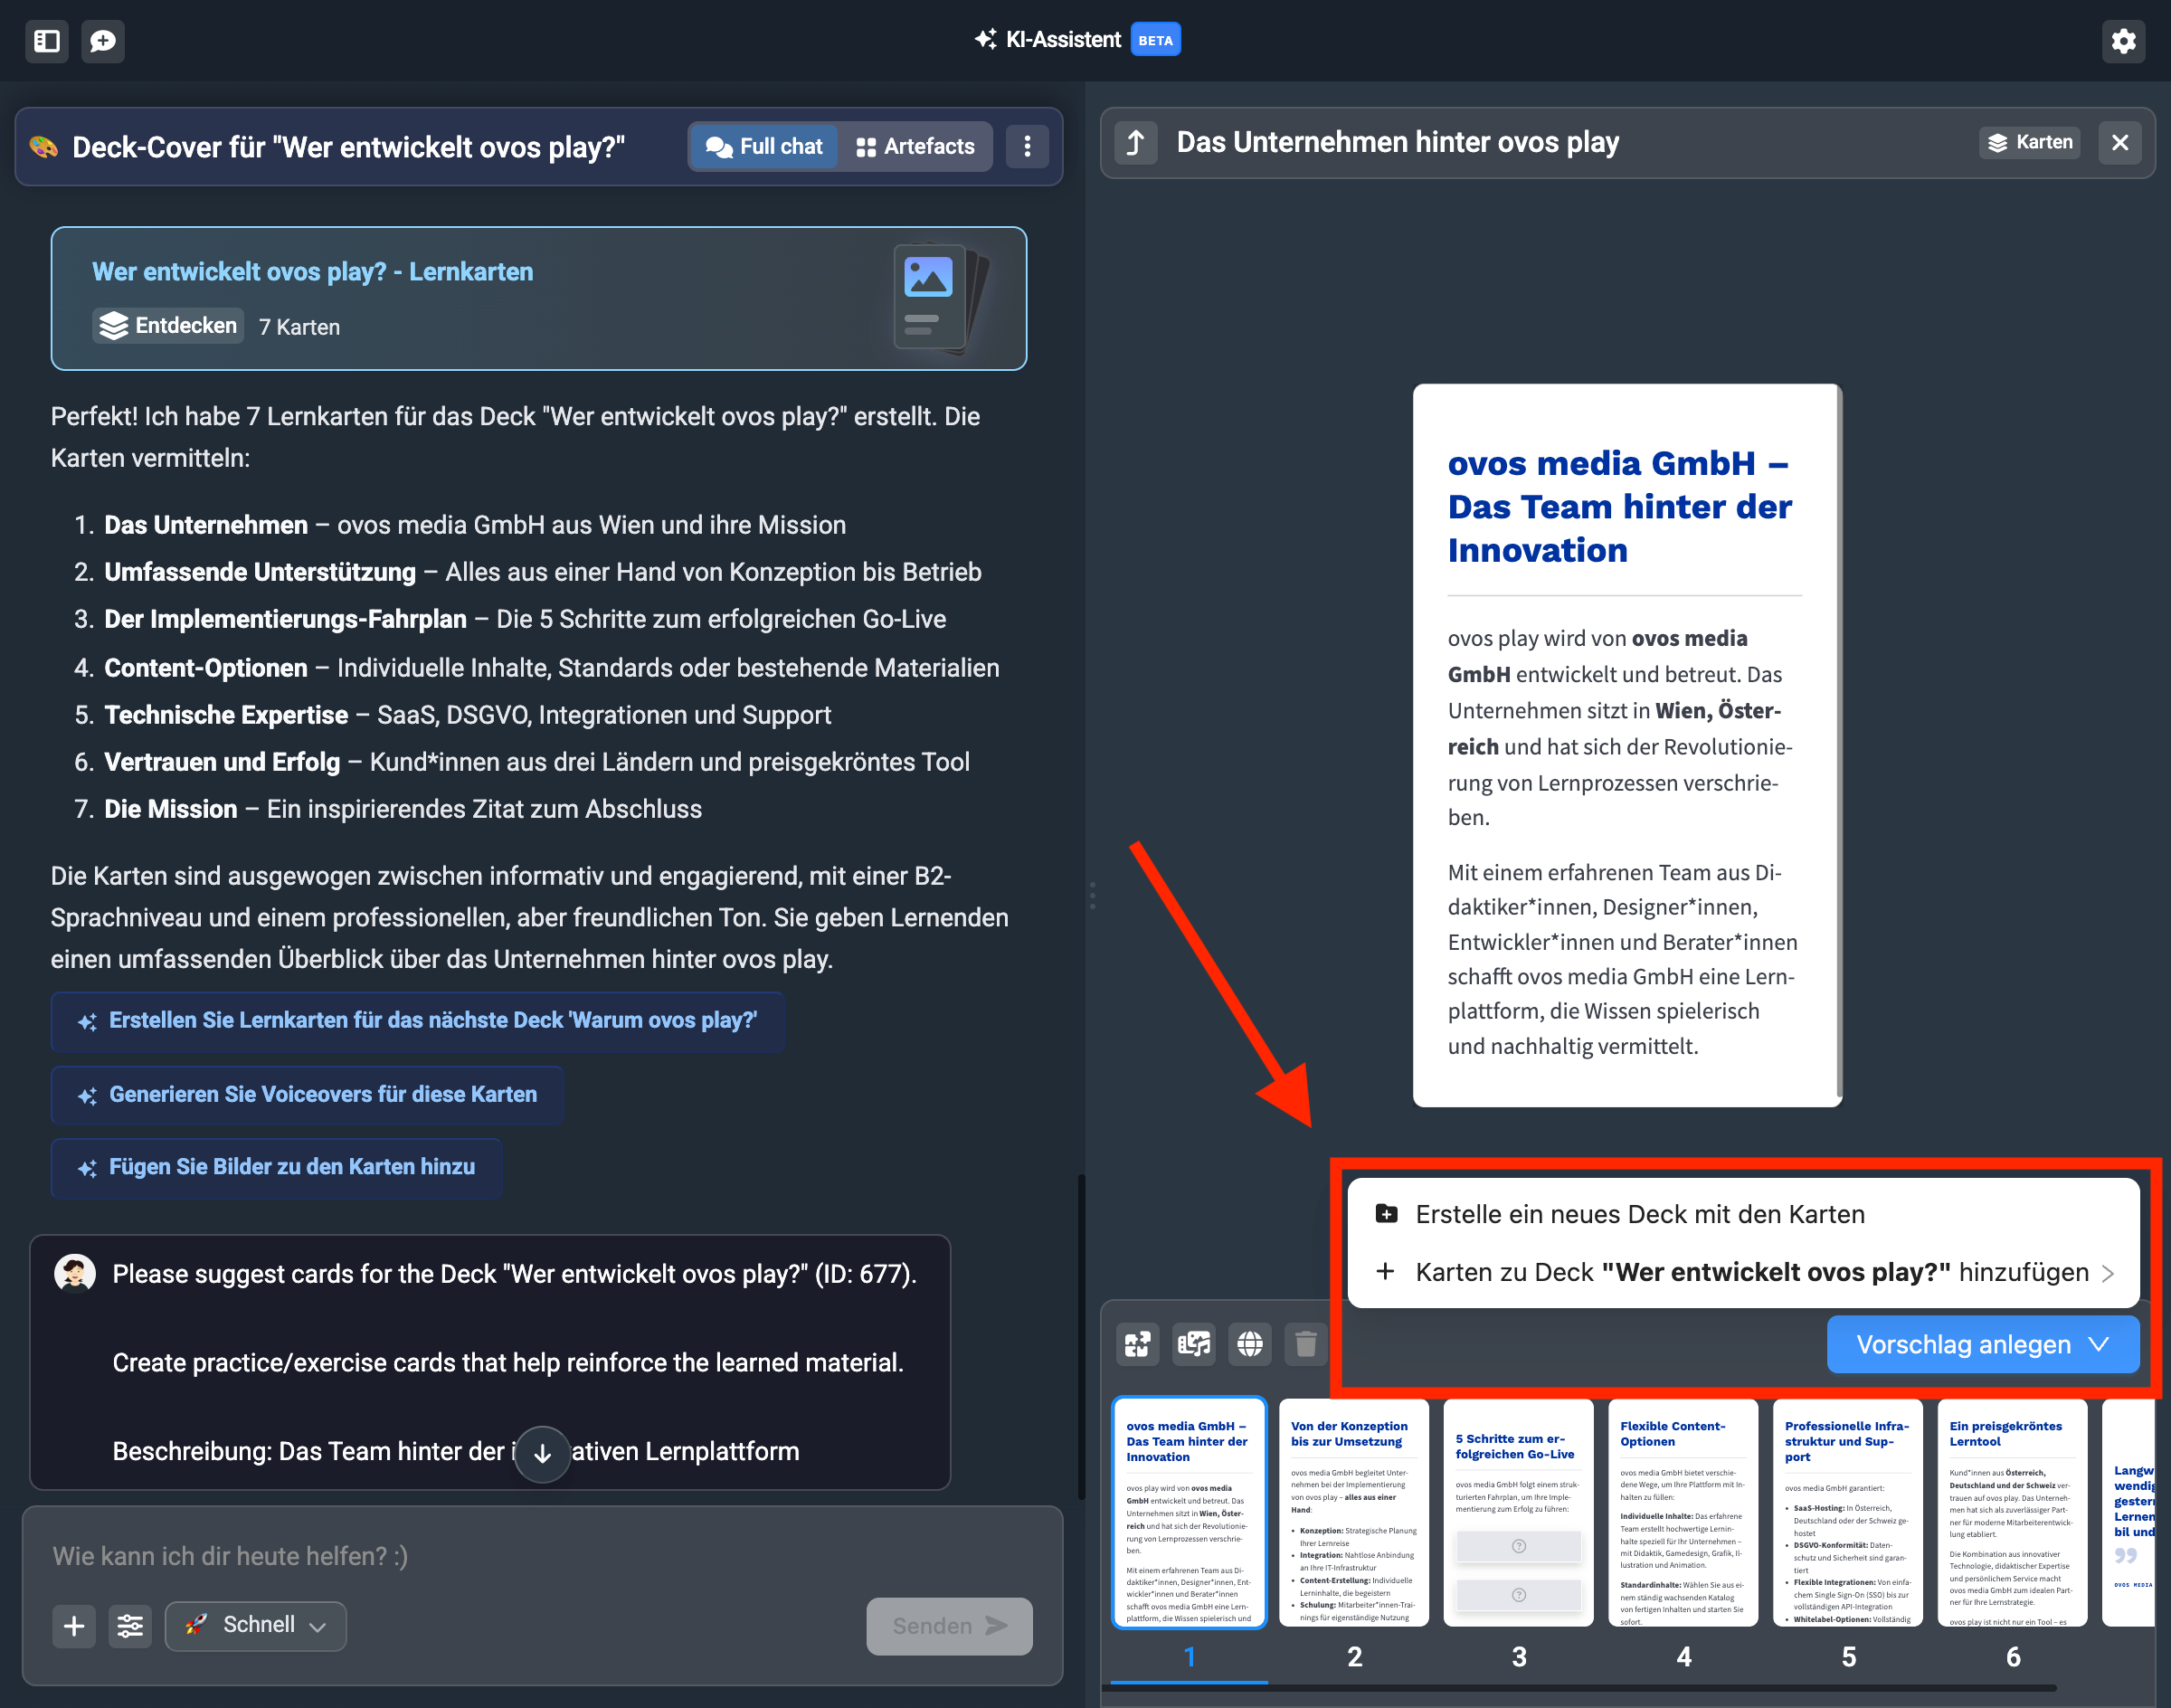Open the sliders options in chat input
Viewport: 2171px width, 1708px height.
point(130,1626)
